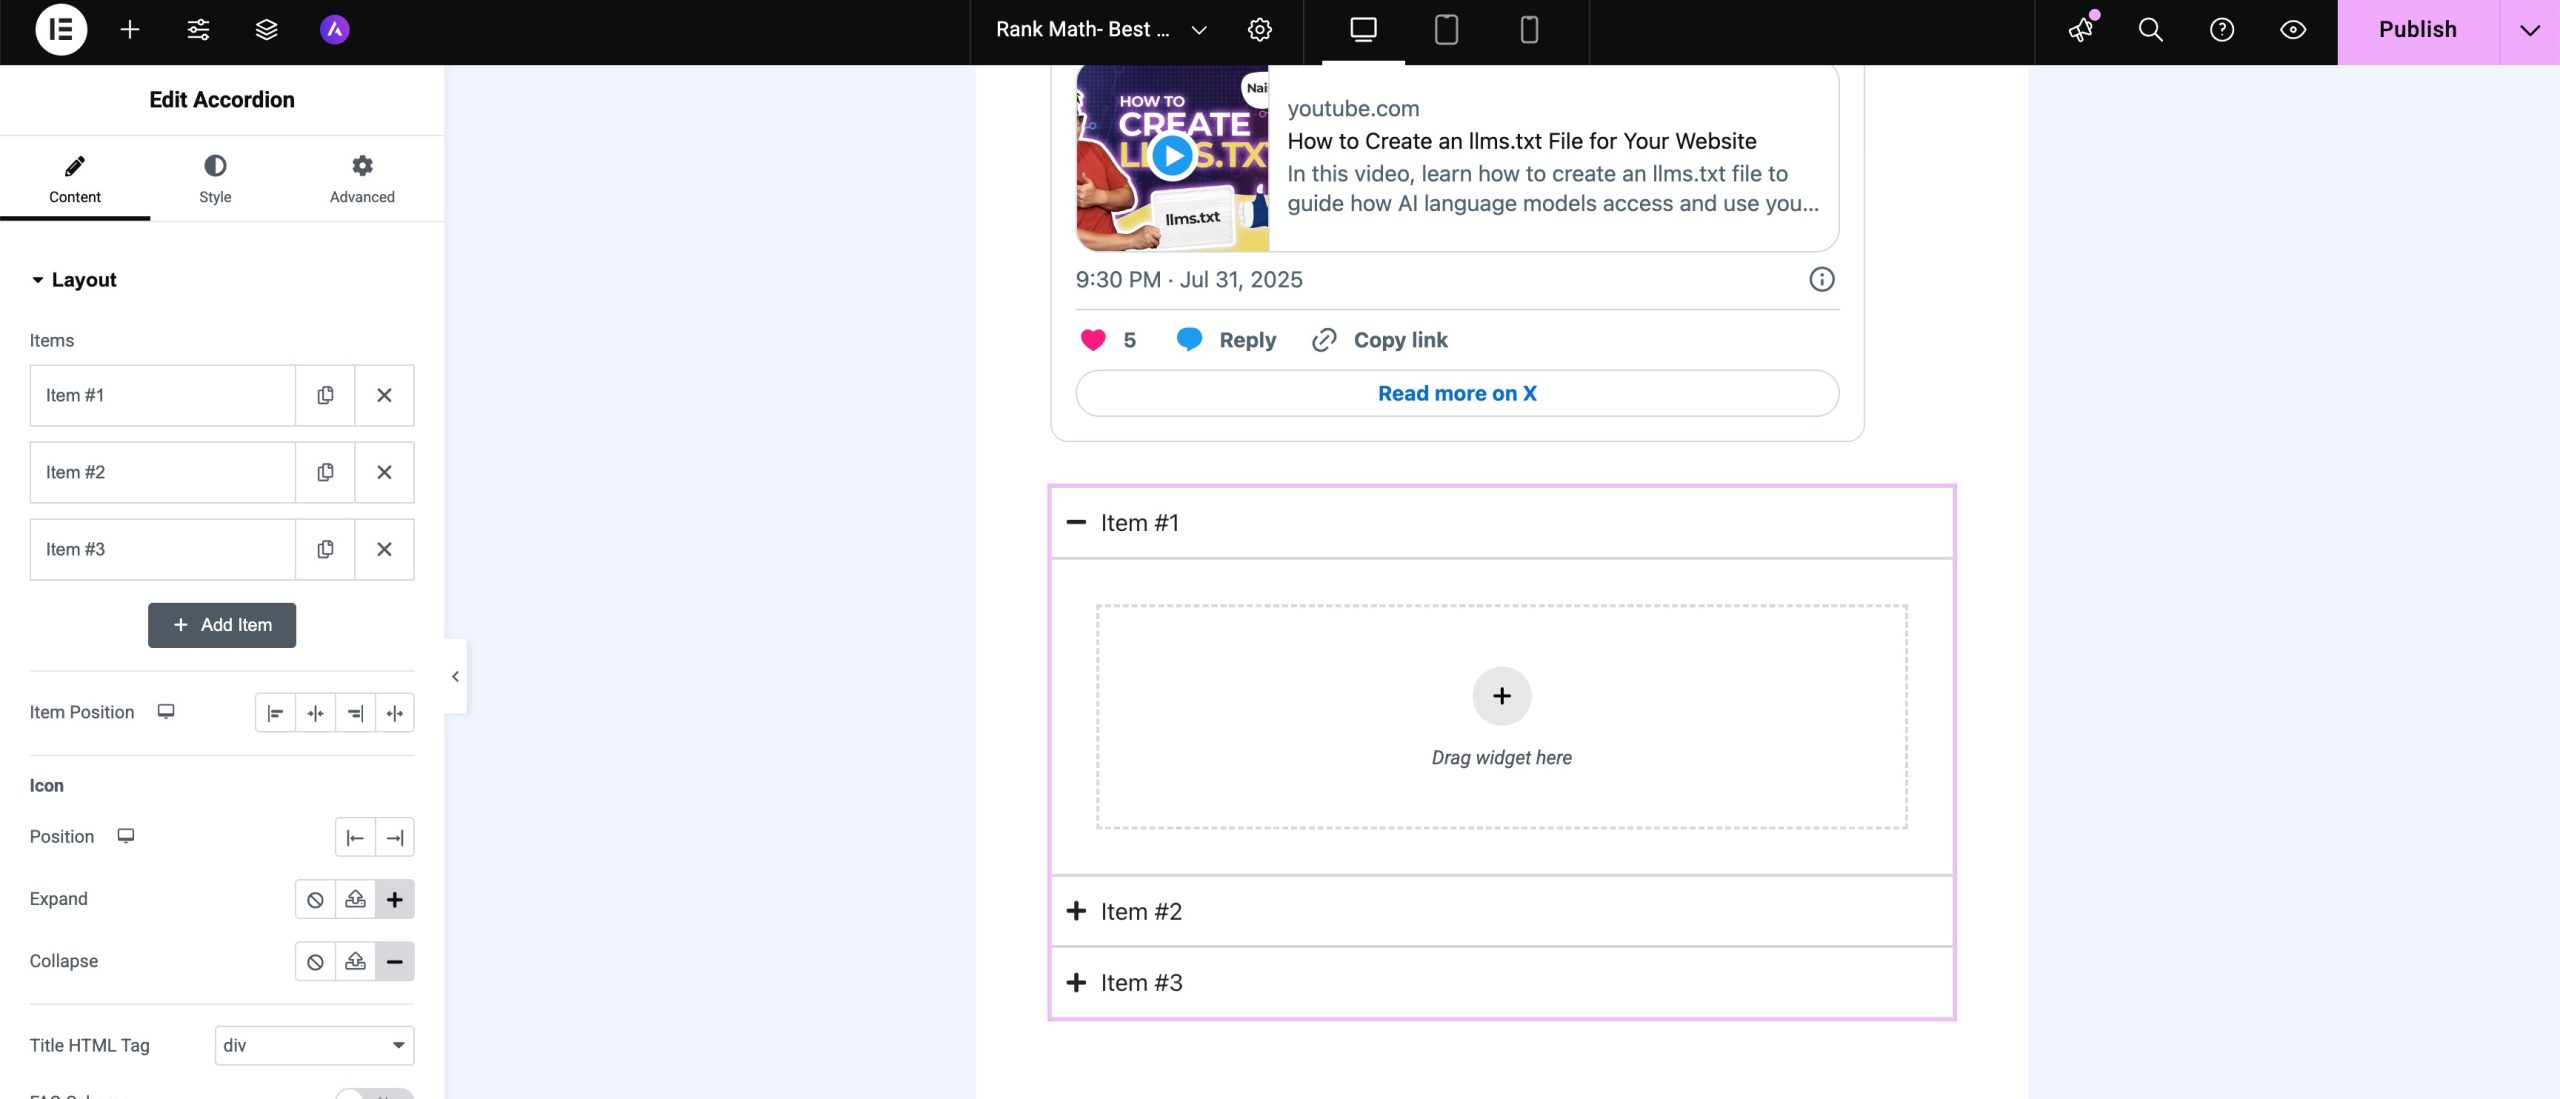Toggle preview changes eye icon

2293,29
